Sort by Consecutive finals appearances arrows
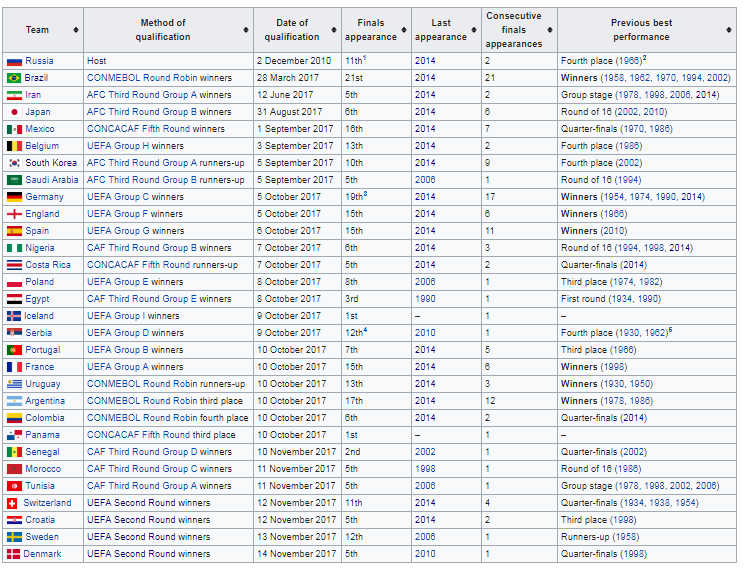The width and height of the screenshot is (746, 568). click(550, 30)
